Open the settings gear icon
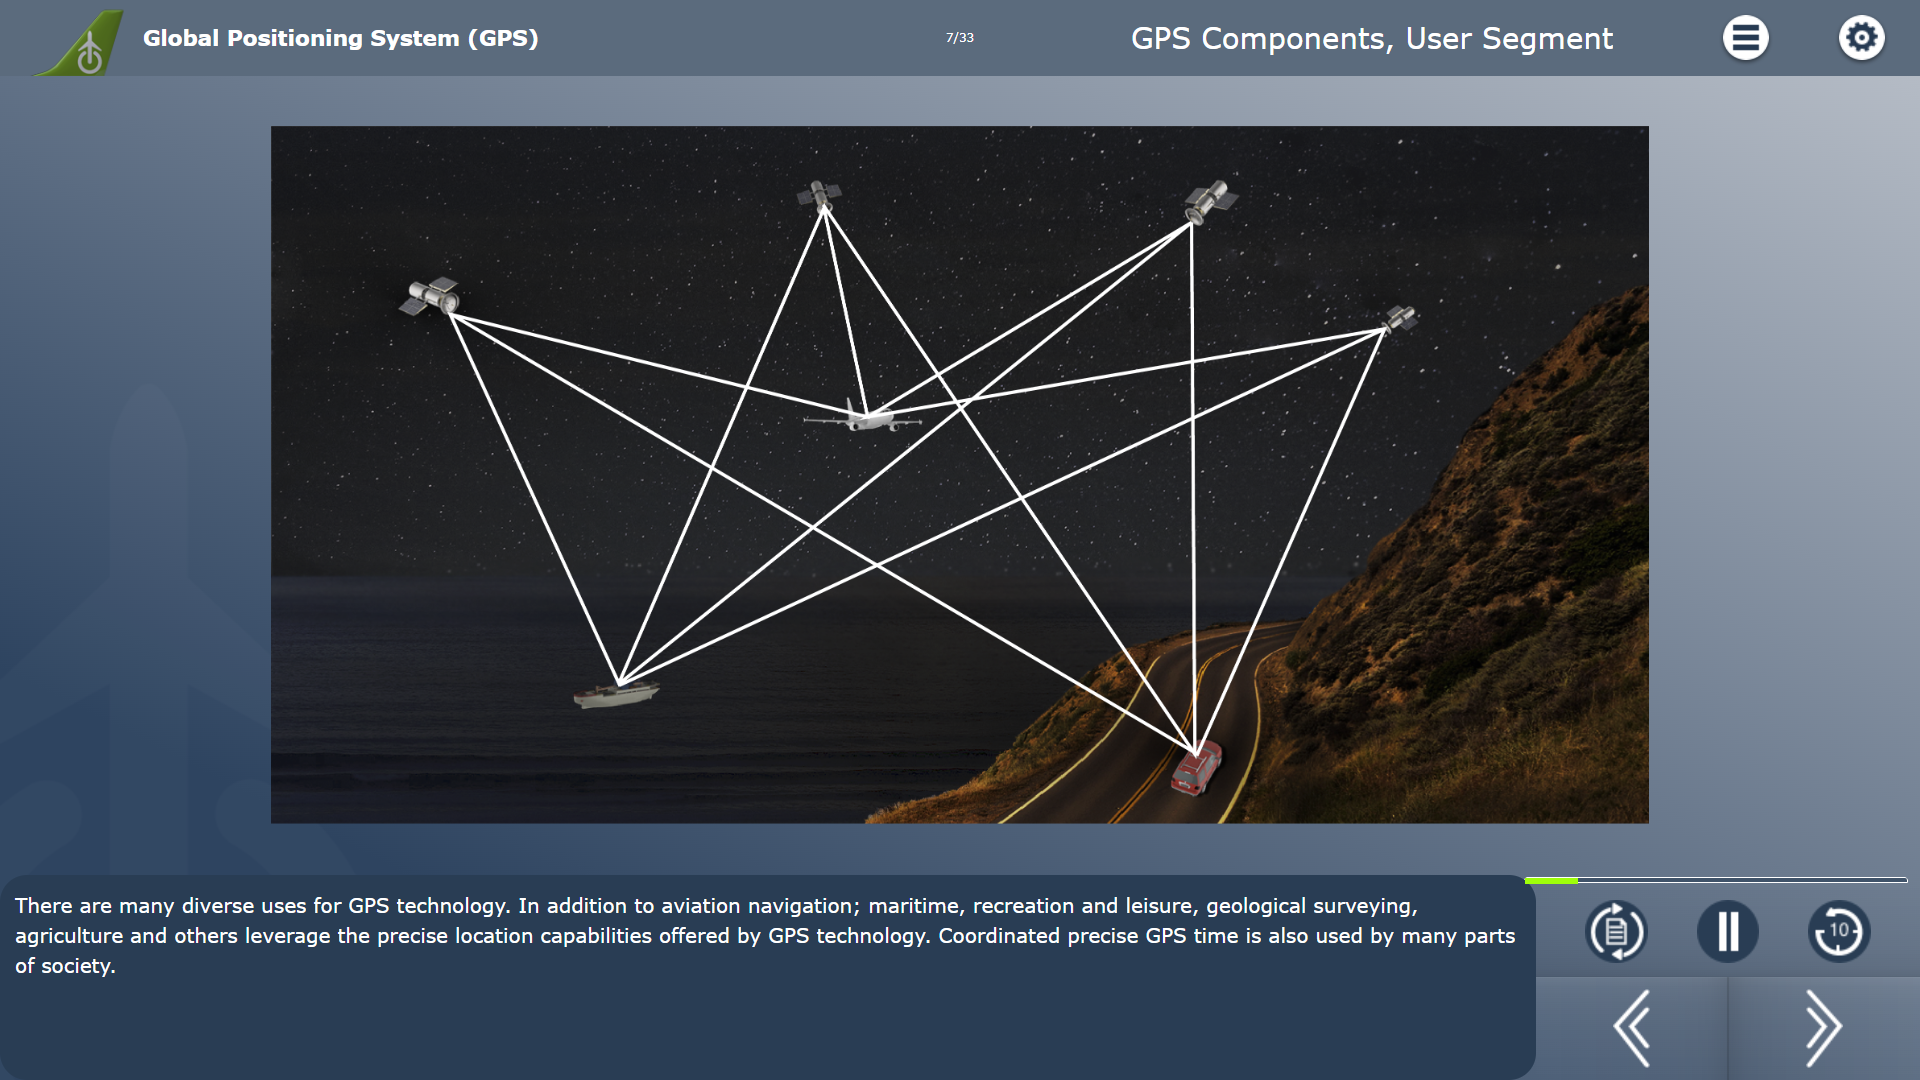 (1861, 38)
